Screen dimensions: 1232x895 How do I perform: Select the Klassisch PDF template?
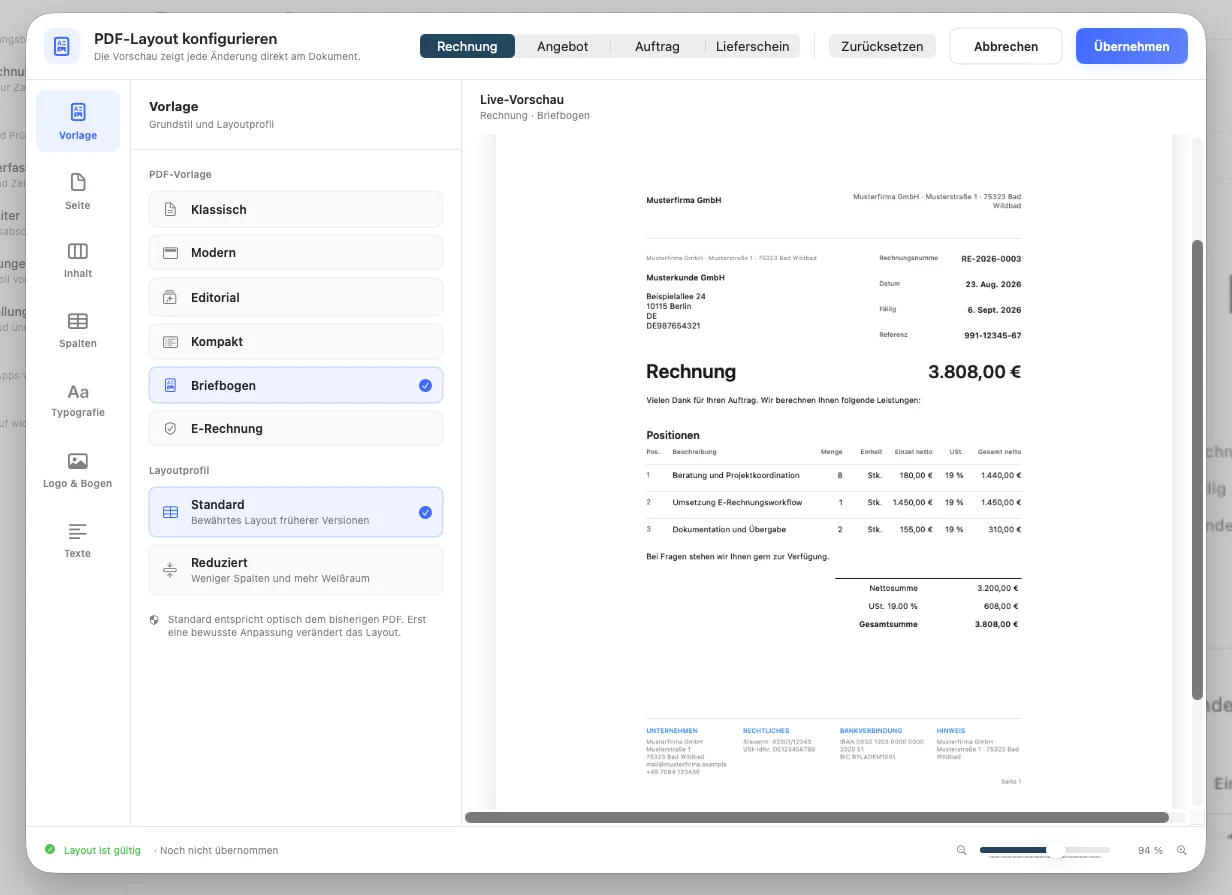(x=296, y=210)
